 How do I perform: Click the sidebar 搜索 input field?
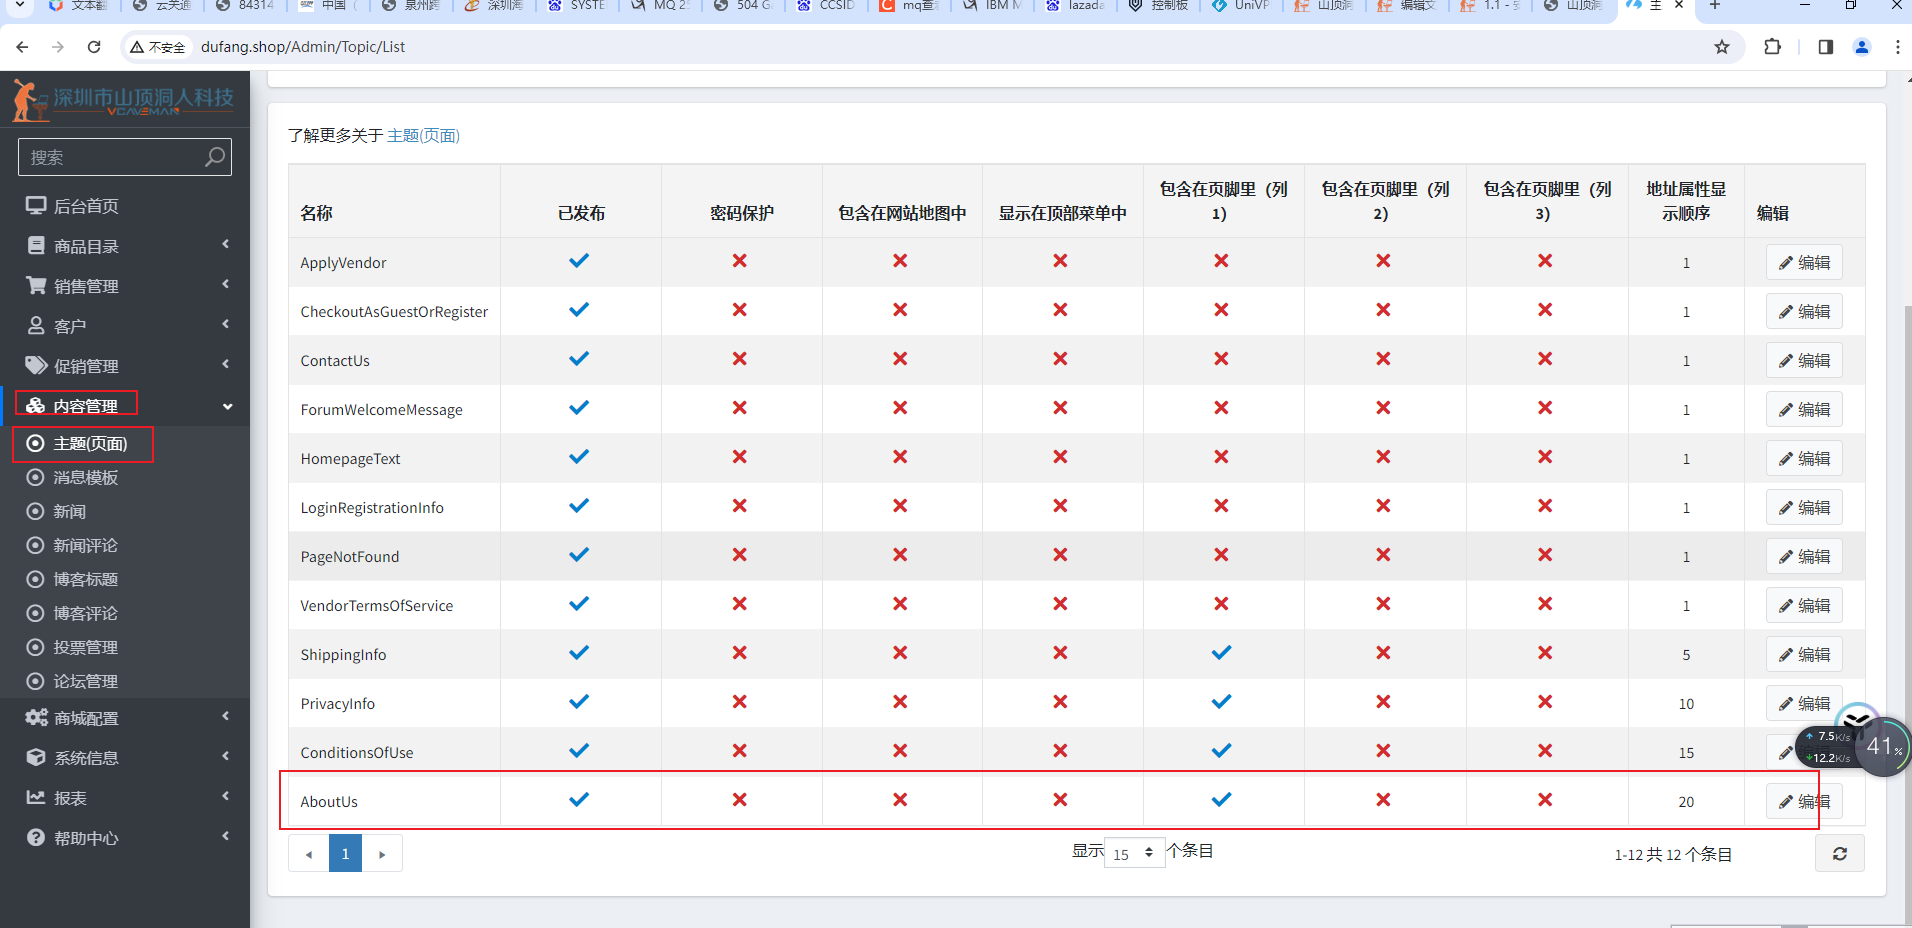112,157
